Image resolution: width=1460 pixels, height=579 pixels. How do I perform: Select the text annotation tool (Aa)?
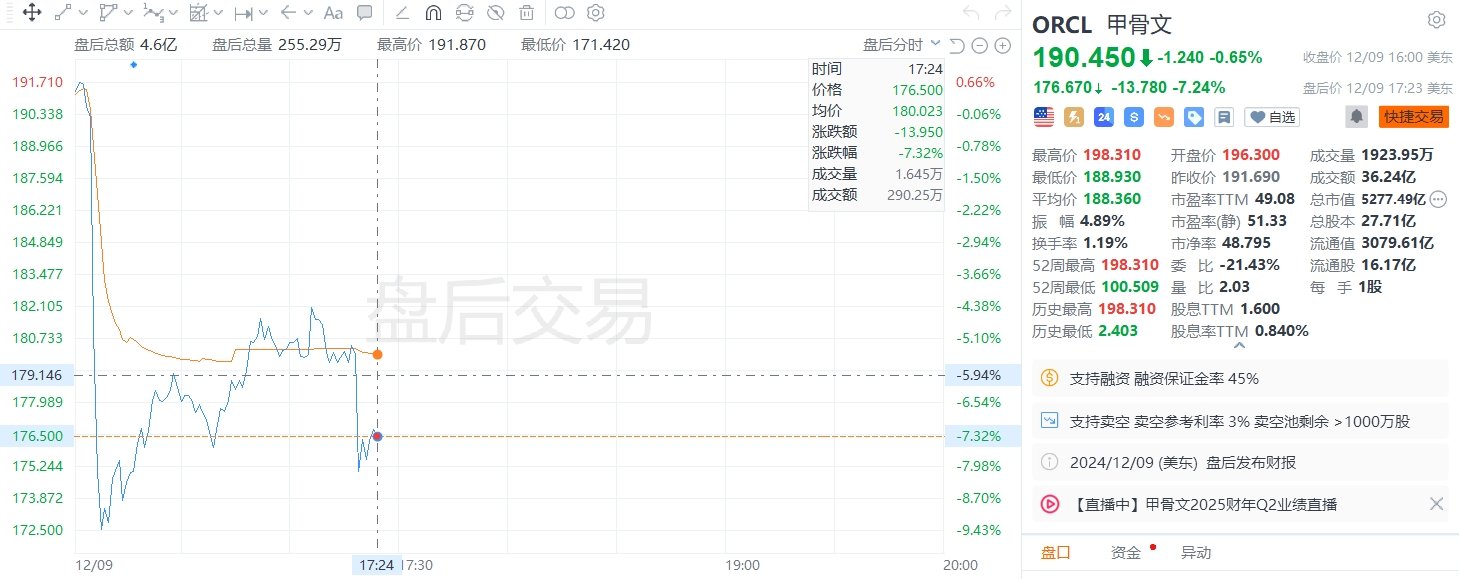pyautogui.click(x=334, y=13)
